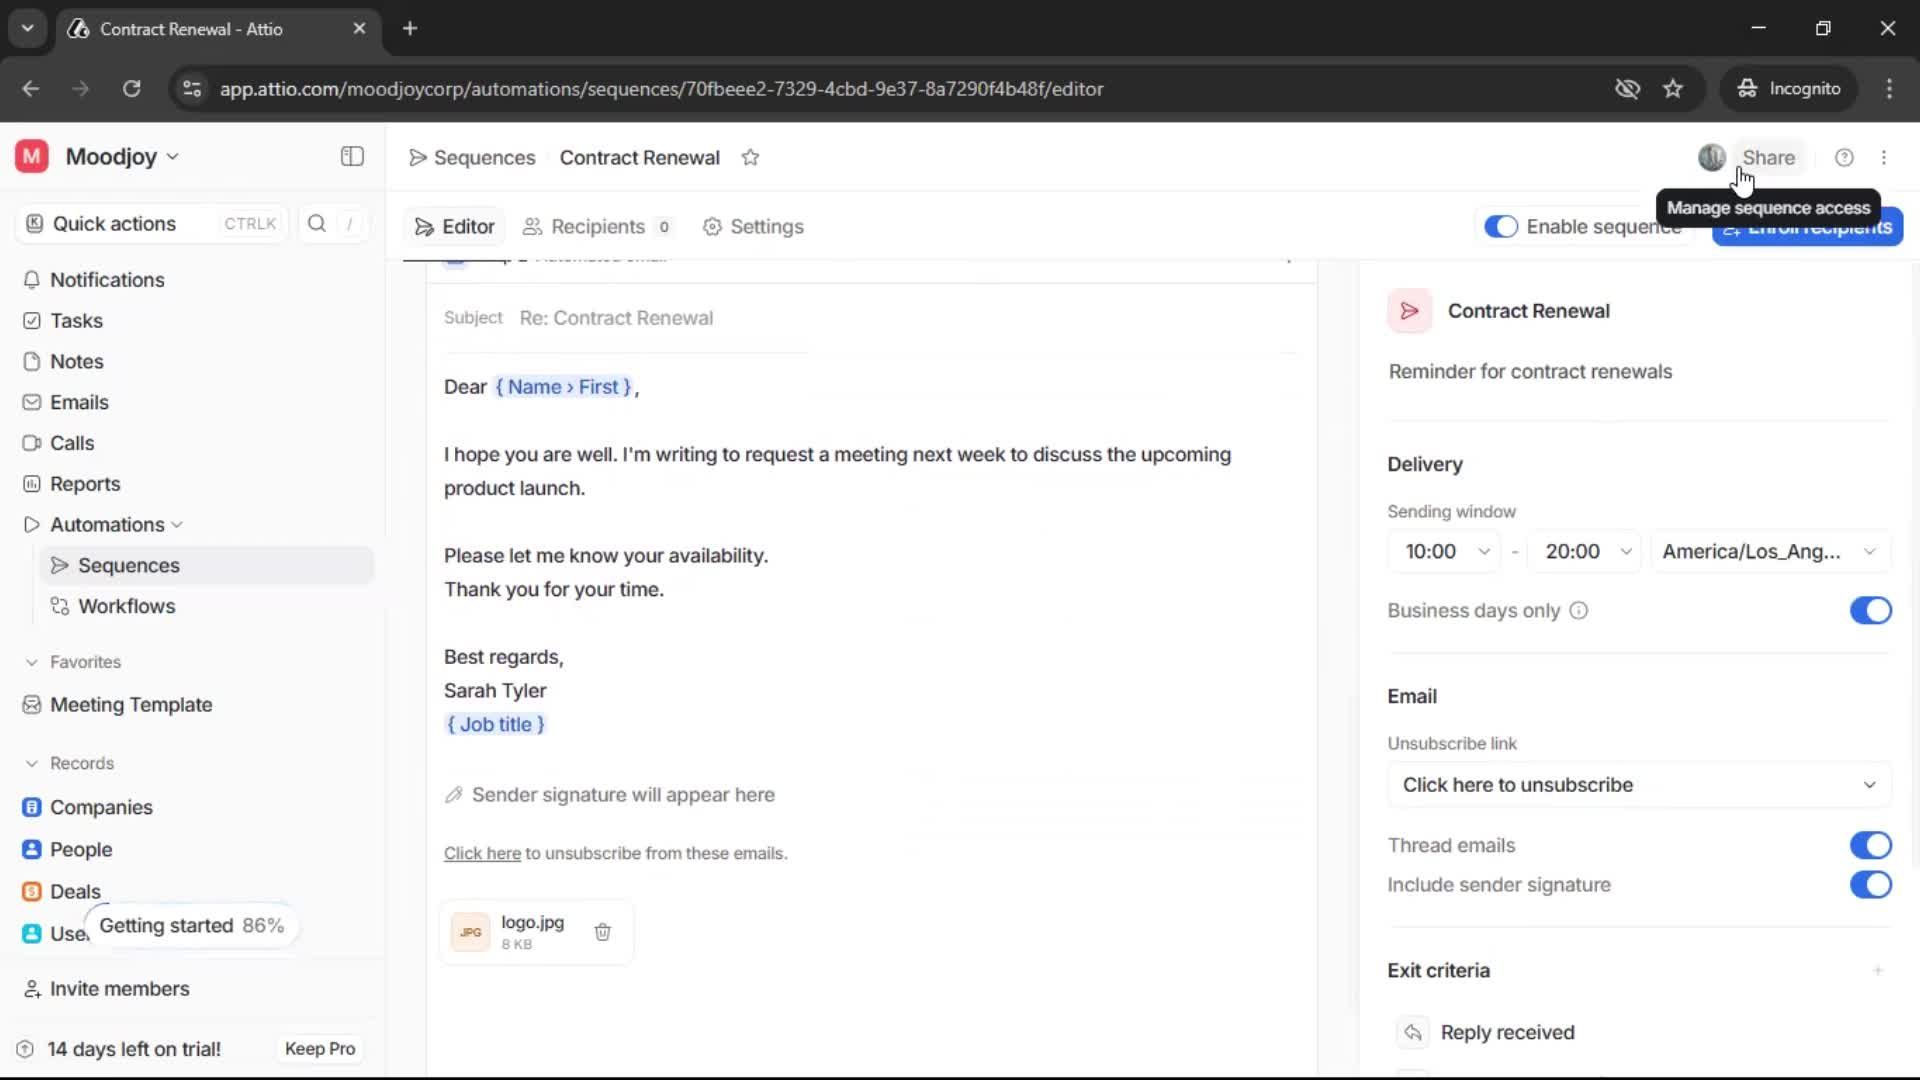Image resolution: width=1920 pixels, height=1080 pixels.
Task: Open the help question mark icon
Action: (x=1844, y=158)
